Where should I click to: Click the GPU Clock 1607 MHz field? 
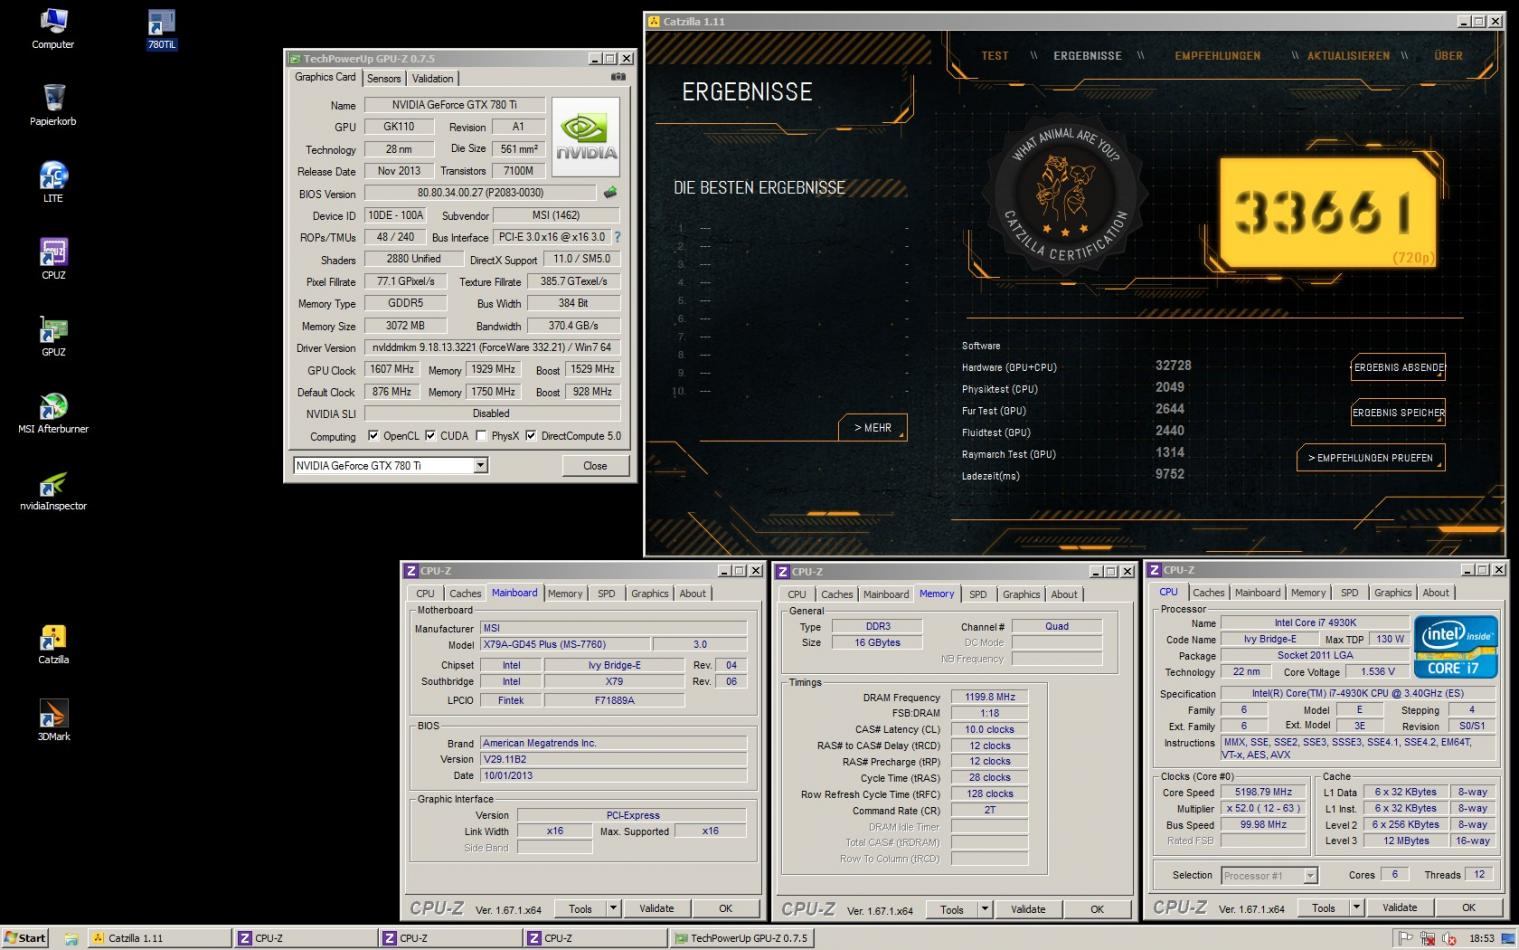click(393, 369)
